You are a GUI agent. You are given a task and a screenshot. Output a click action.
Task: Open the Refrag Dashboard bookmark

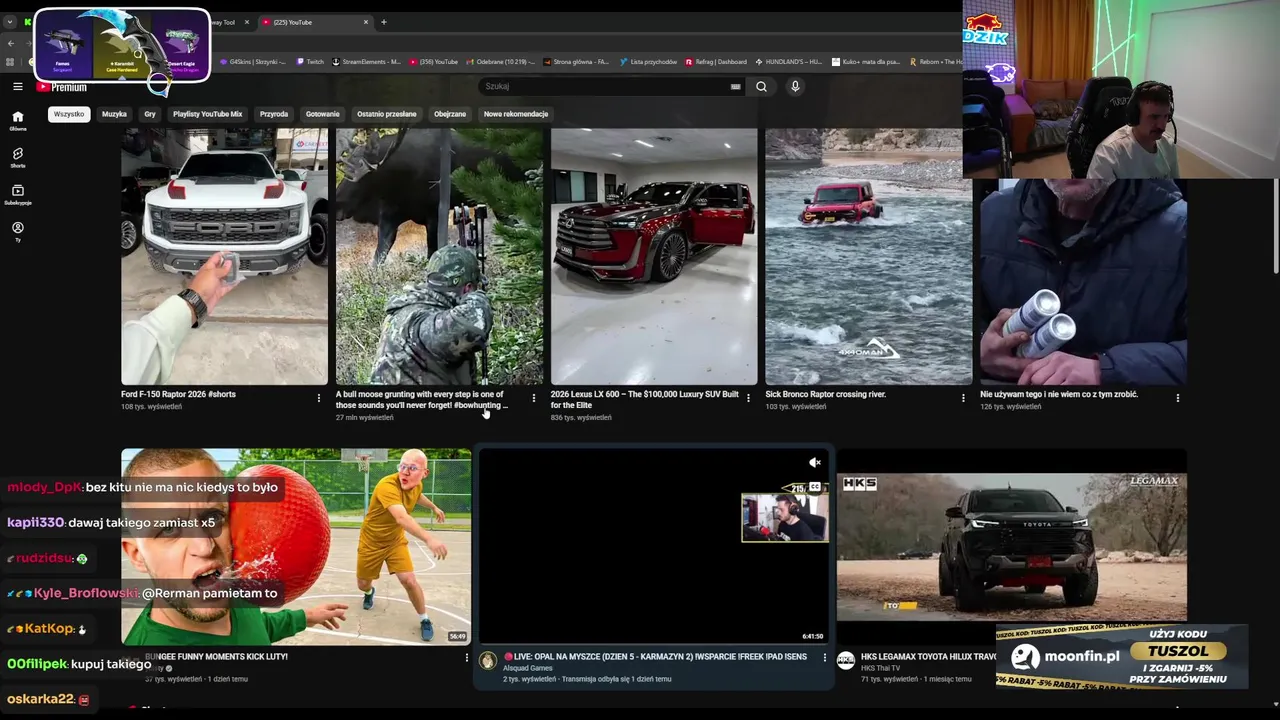tap(716, 62)
